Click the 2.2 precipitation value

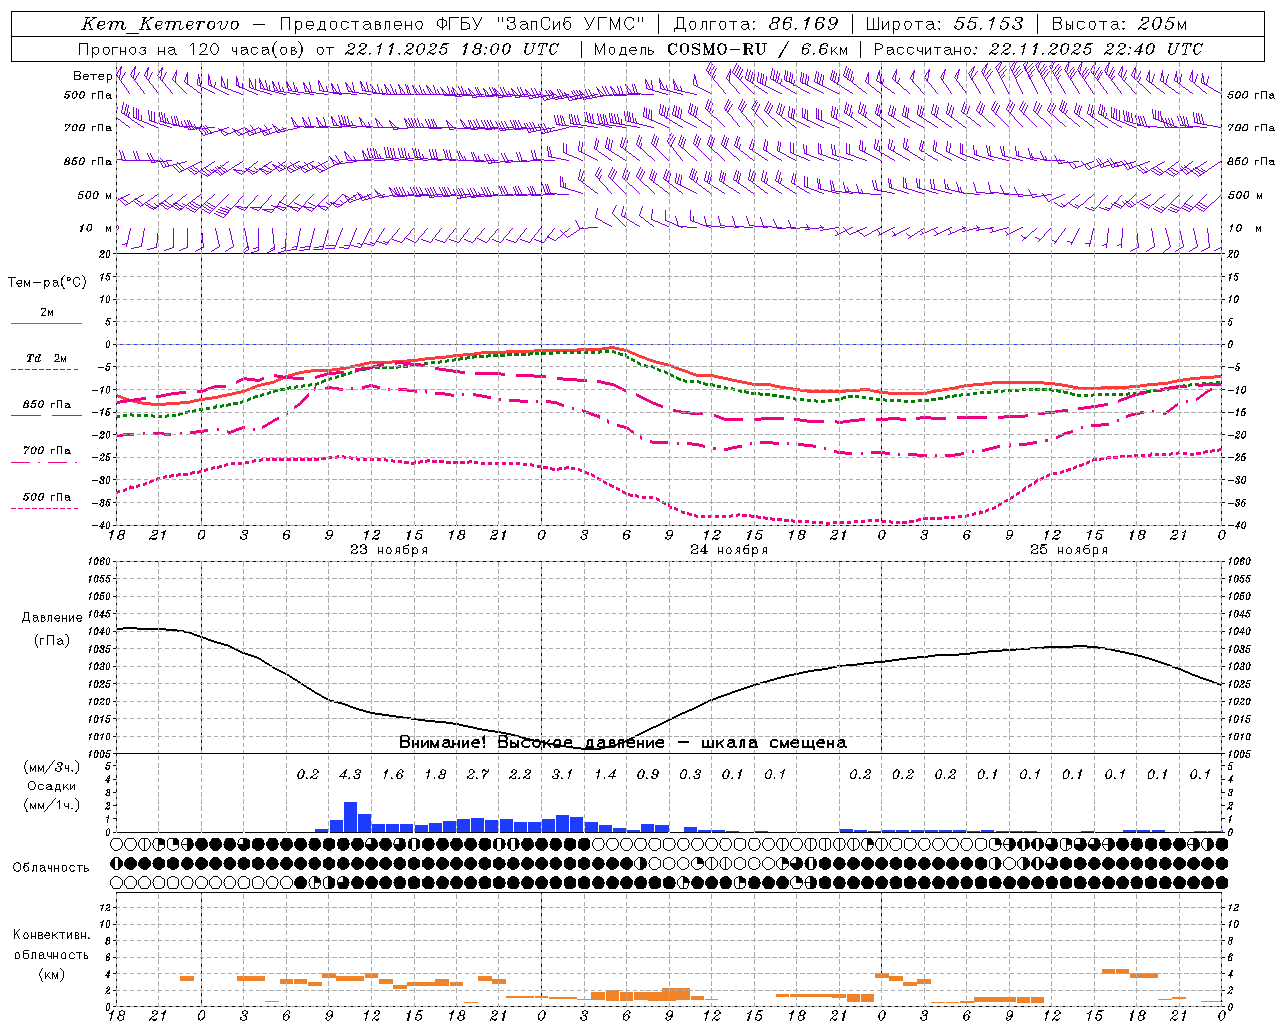[520, 775]
